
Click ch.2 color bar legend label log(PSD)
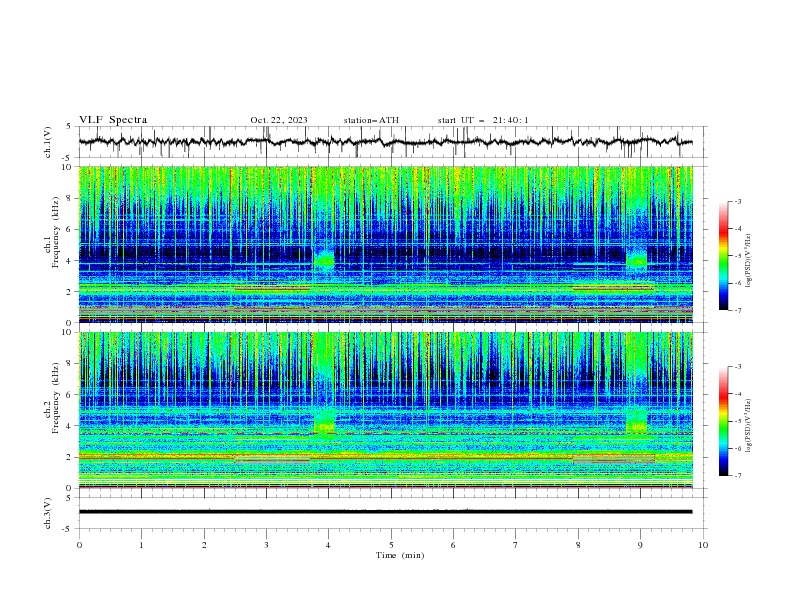click(x=749, y=426)
